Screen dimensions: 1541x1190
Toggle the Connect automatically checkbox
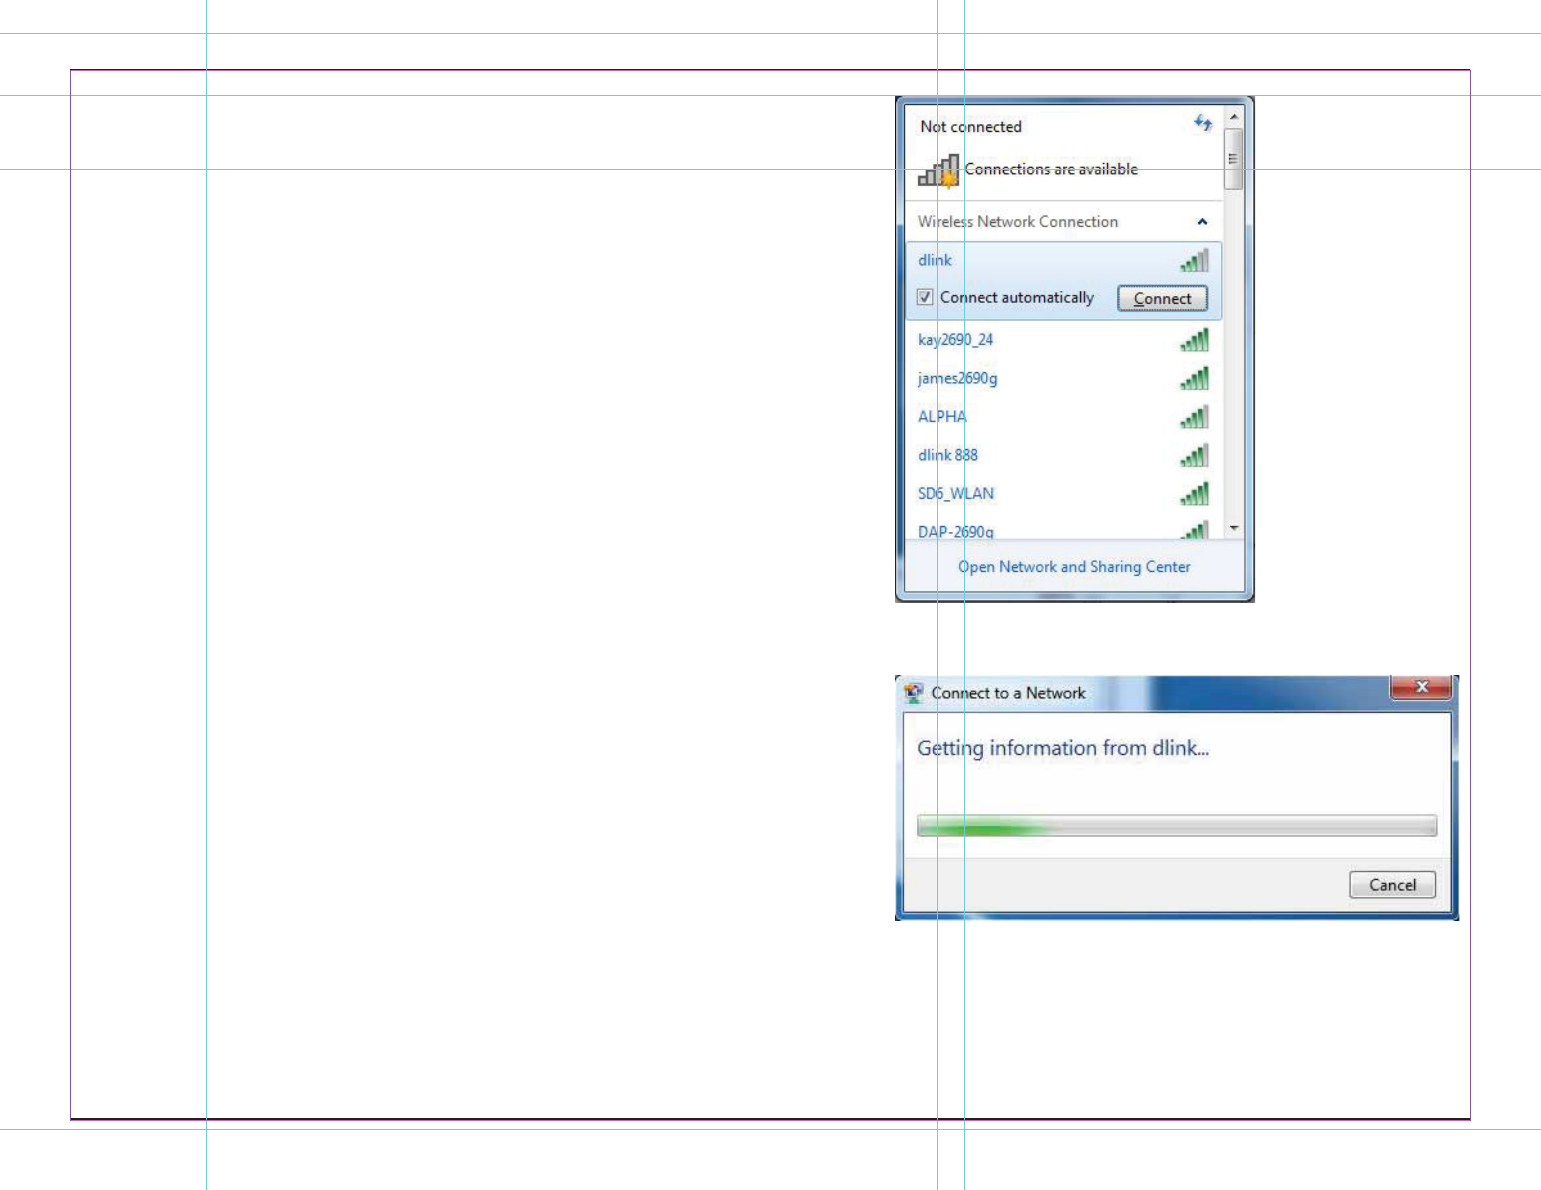pyautogui.click(x=925, y=297)
